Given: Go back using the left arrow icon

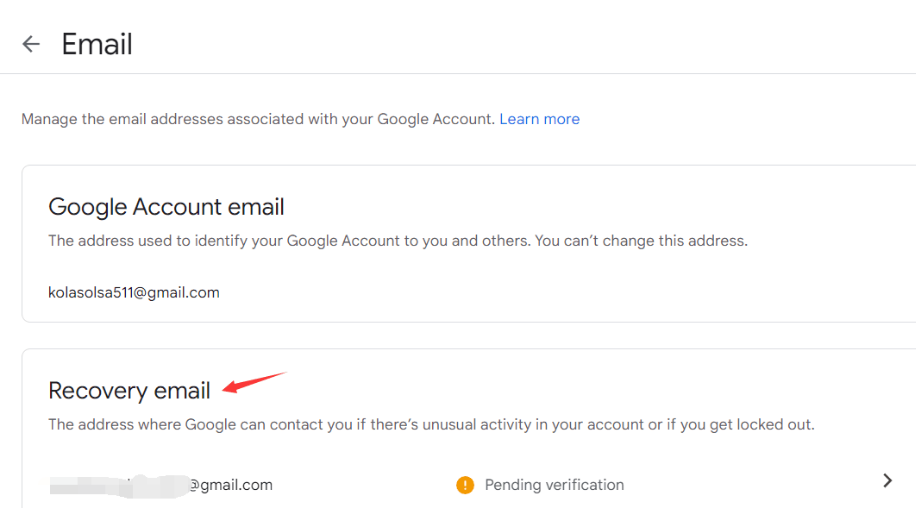Looking at the screenshot, I should coord(31,44).
